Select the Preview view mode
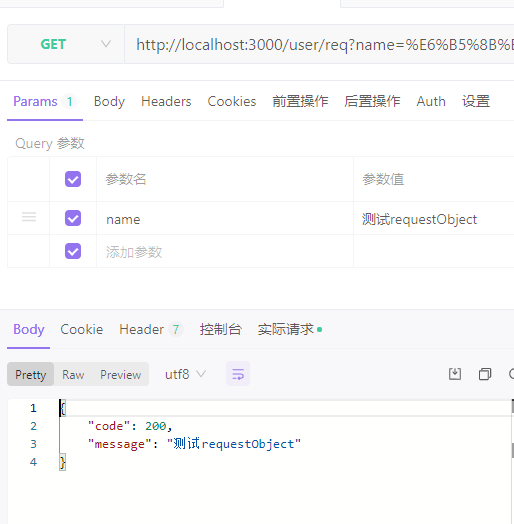 121,374
